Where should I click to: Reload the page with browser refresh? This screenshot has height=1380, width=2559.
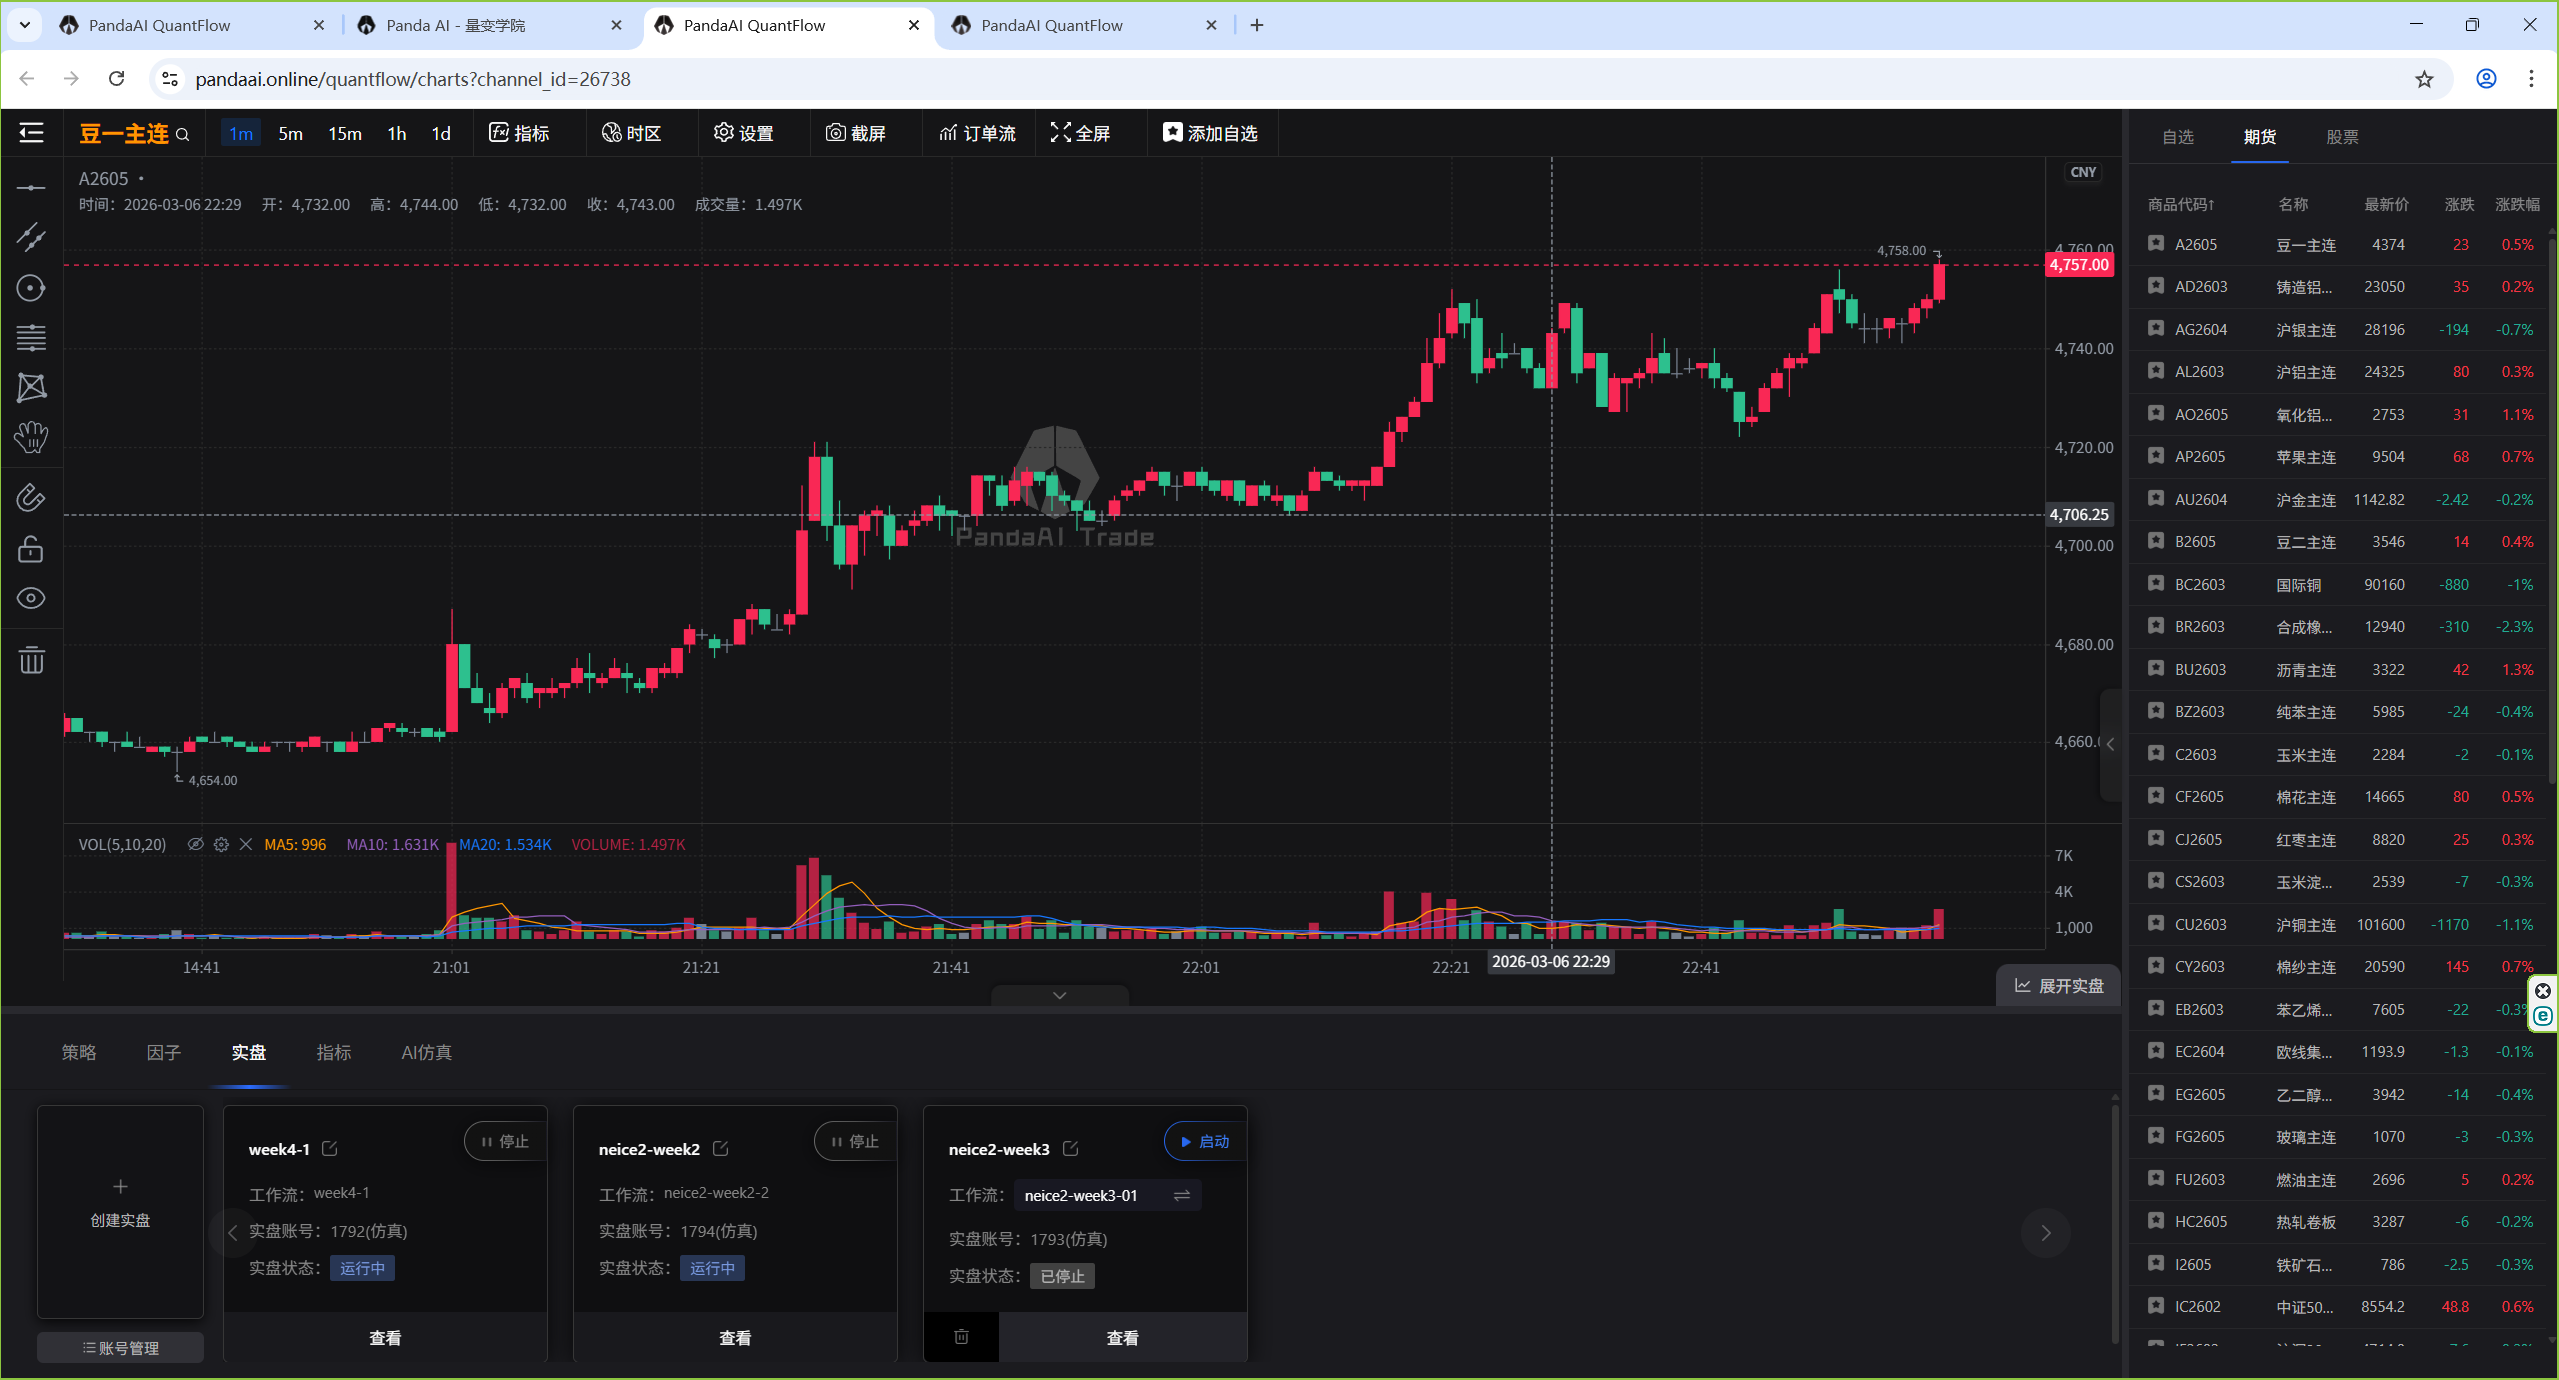click(117, 79)
